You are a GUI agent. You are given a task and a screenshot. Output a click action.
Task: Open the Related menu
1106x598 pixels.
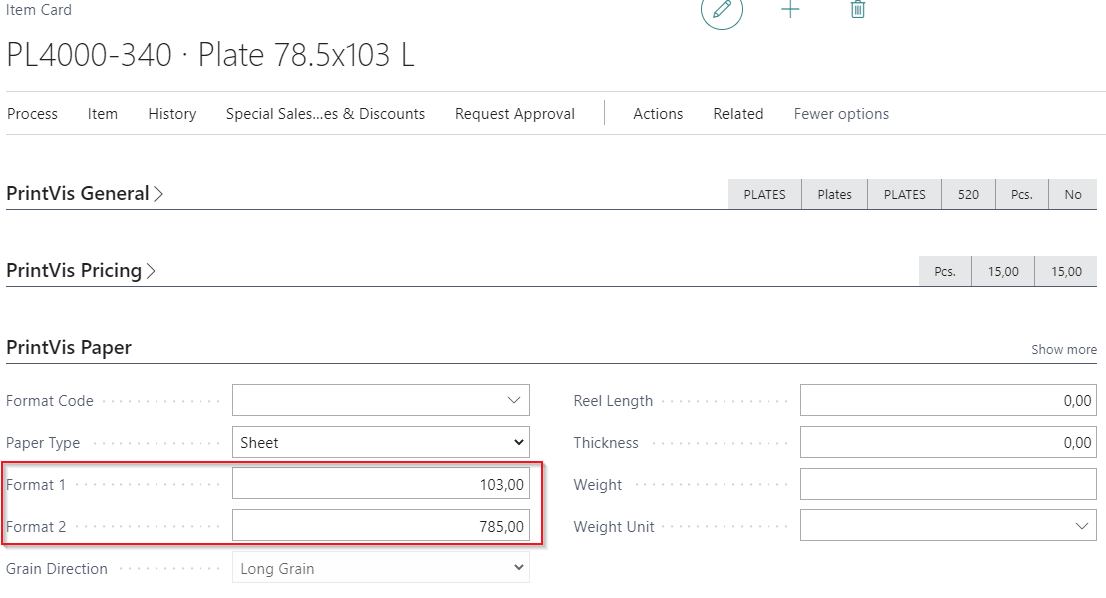[738, 114]
